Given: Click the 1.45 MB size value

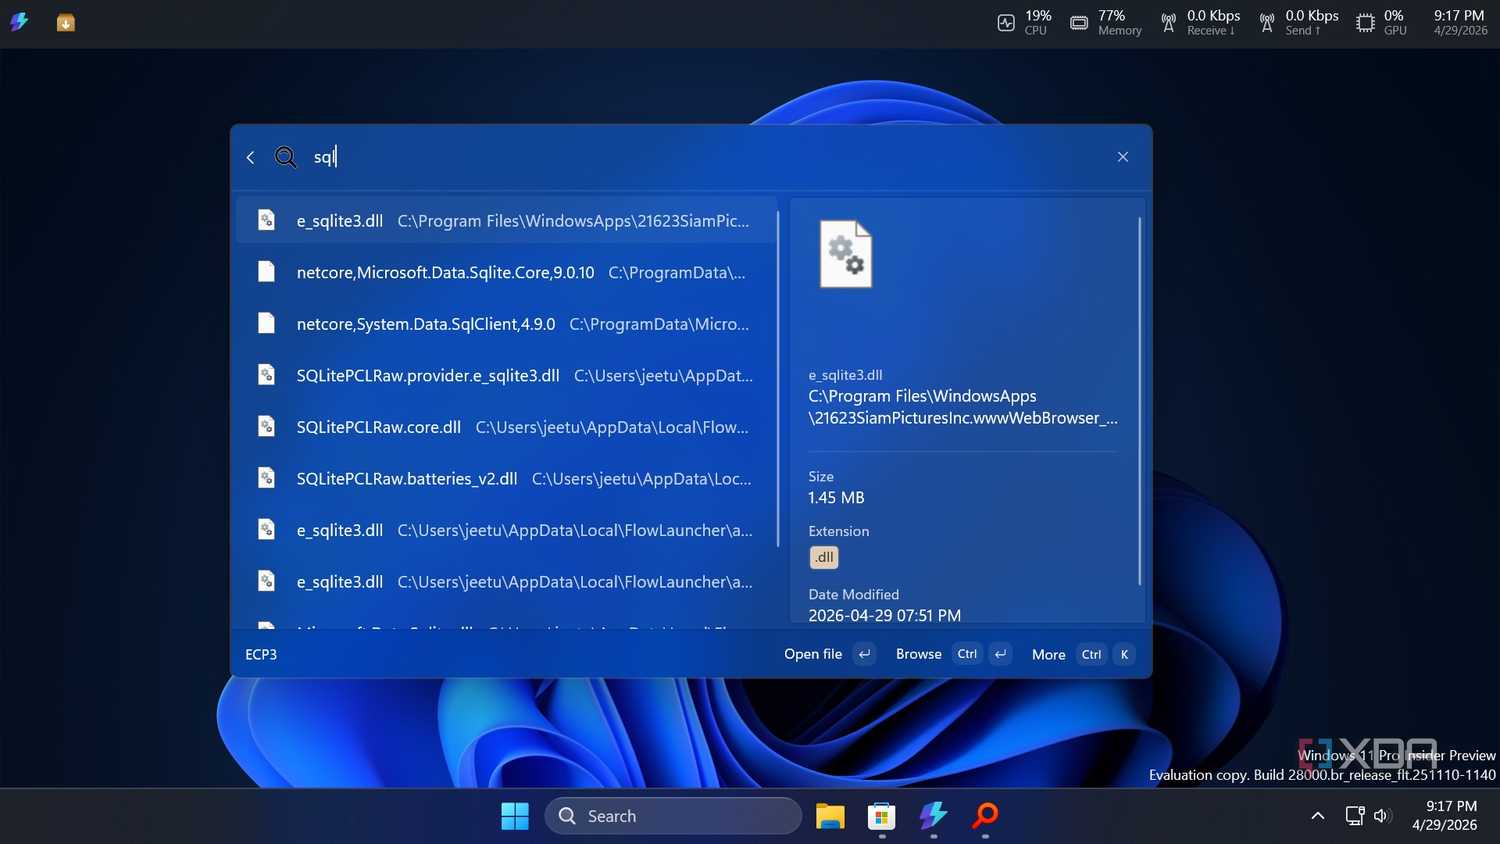Looking at the screenshot, I should pyautogui.click(x=836, y=498).
